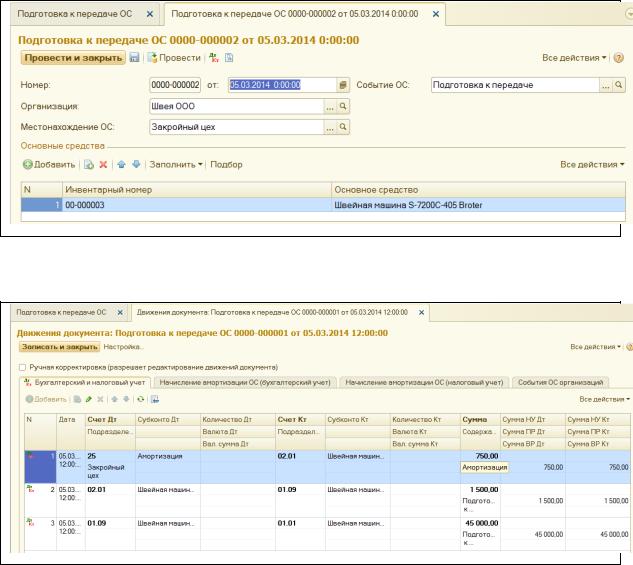
Task: Click the Провести и закрыть button
Action: (x=73, y=58)
